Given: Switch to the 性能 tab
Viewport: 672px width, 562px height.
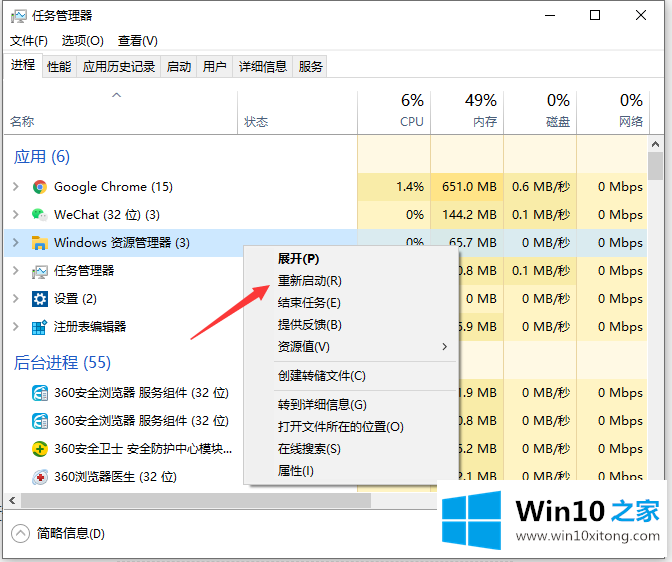Looking at the screenshot, I should click(x=59, y=66).
